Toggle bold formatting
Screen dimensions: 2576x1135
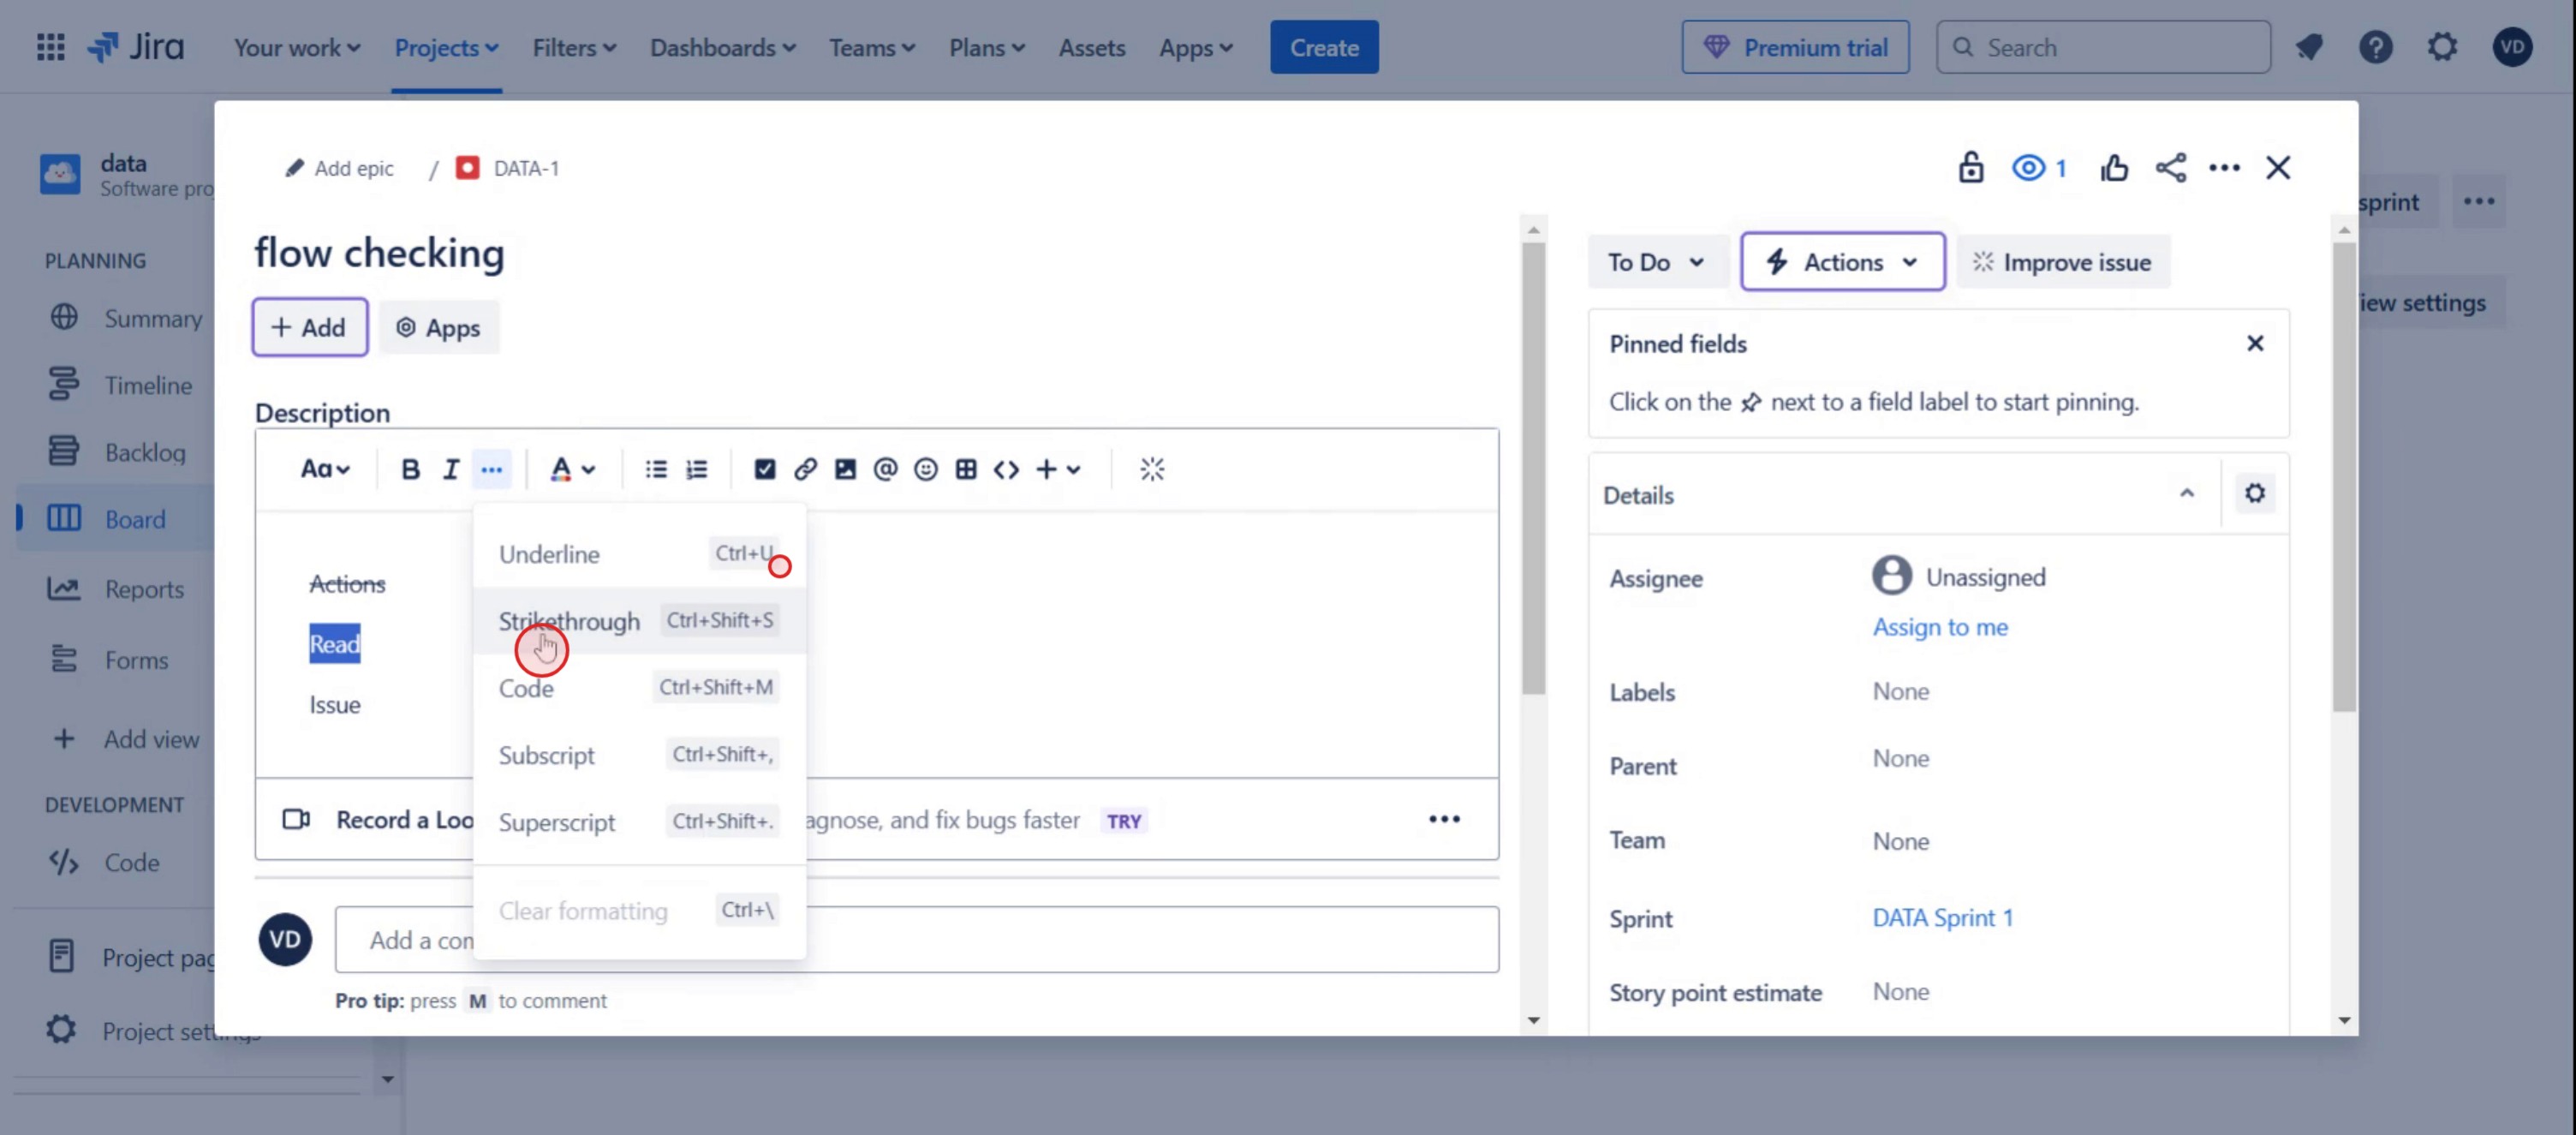[x=410, y=469]
